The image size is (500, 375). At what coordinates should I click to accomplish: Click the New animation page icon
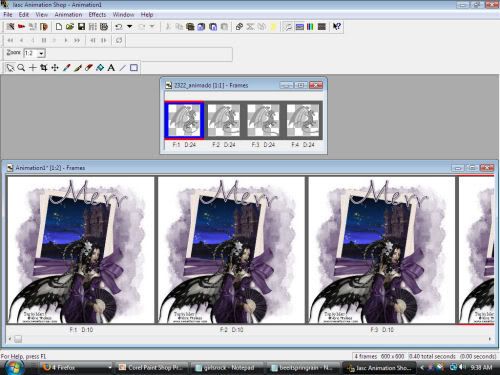point(59,27)
